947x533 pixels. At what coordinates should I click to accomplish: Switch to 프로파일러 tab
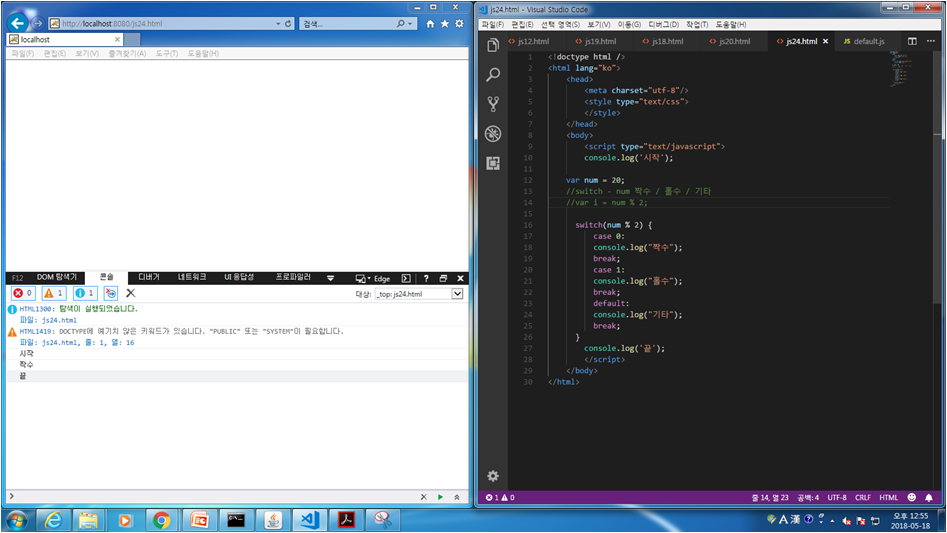pos(293,277)
